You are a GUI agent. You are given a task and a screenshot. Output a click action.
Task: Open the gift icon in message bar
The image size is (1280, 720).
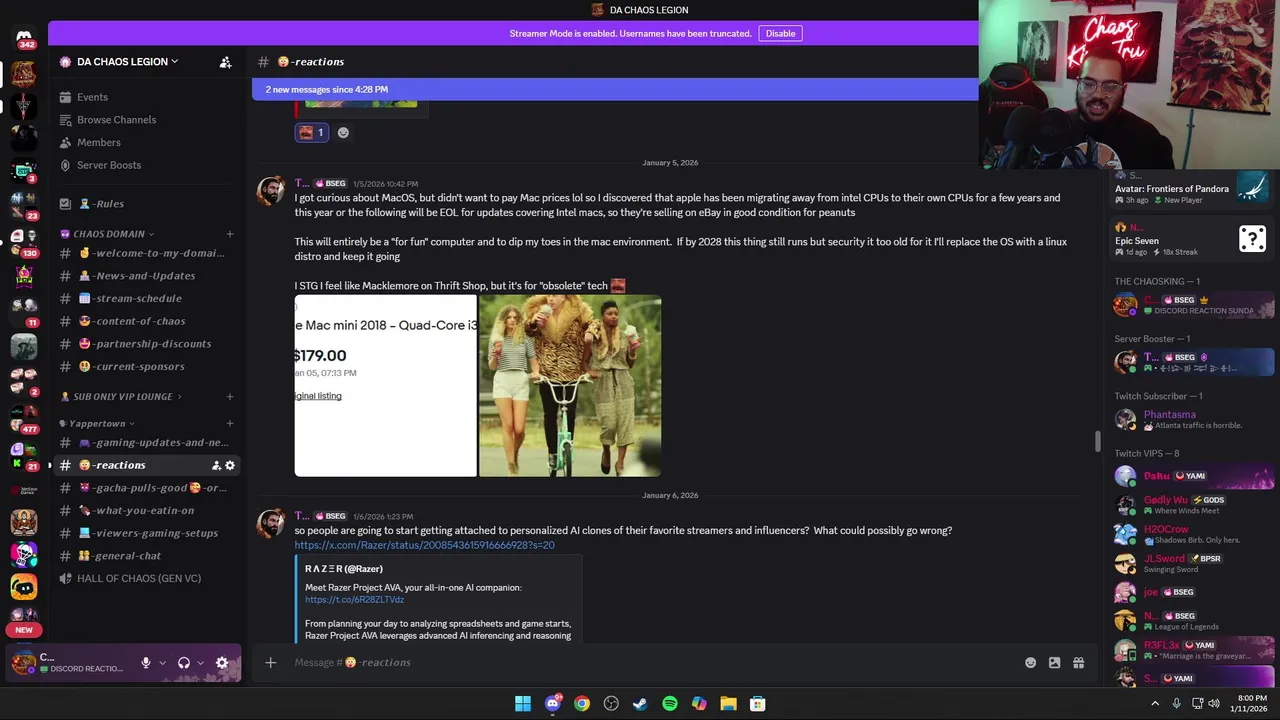point(1078,662)
